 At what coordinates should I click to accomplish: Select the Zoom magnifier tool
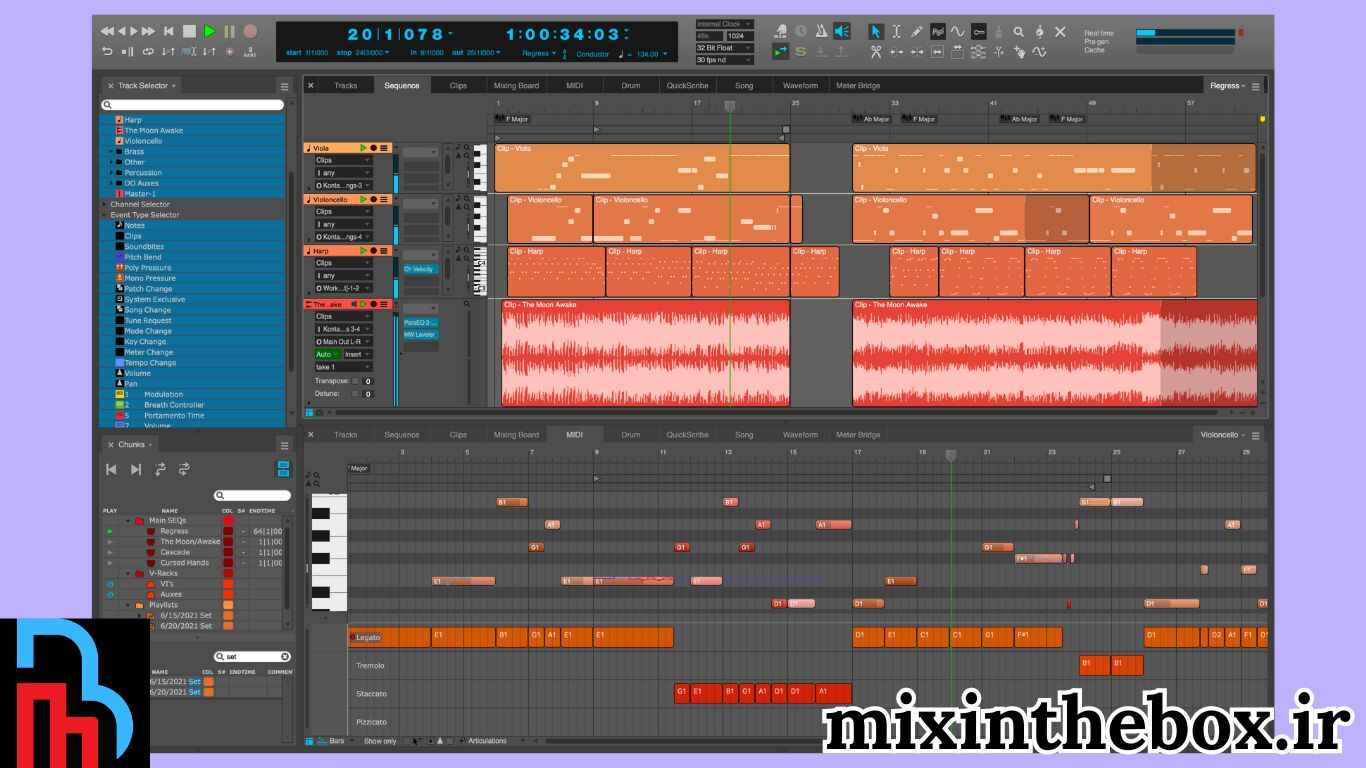[1019, 32]
